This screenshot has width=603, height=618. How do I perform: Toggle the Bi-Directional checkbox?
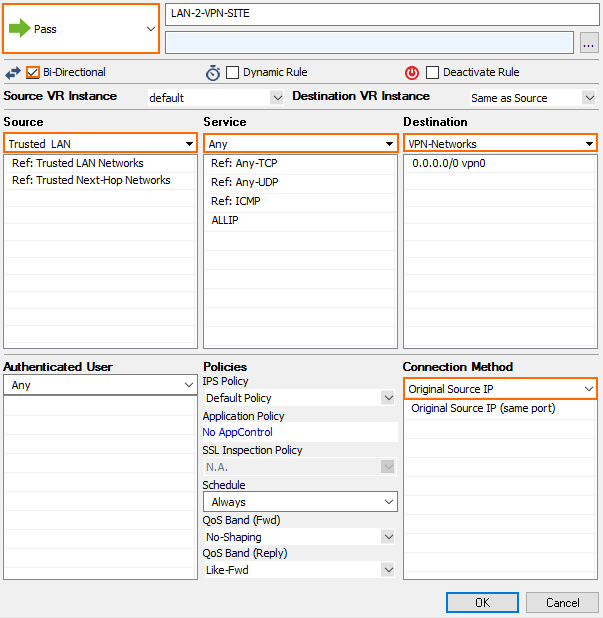[x=33, y=73]
